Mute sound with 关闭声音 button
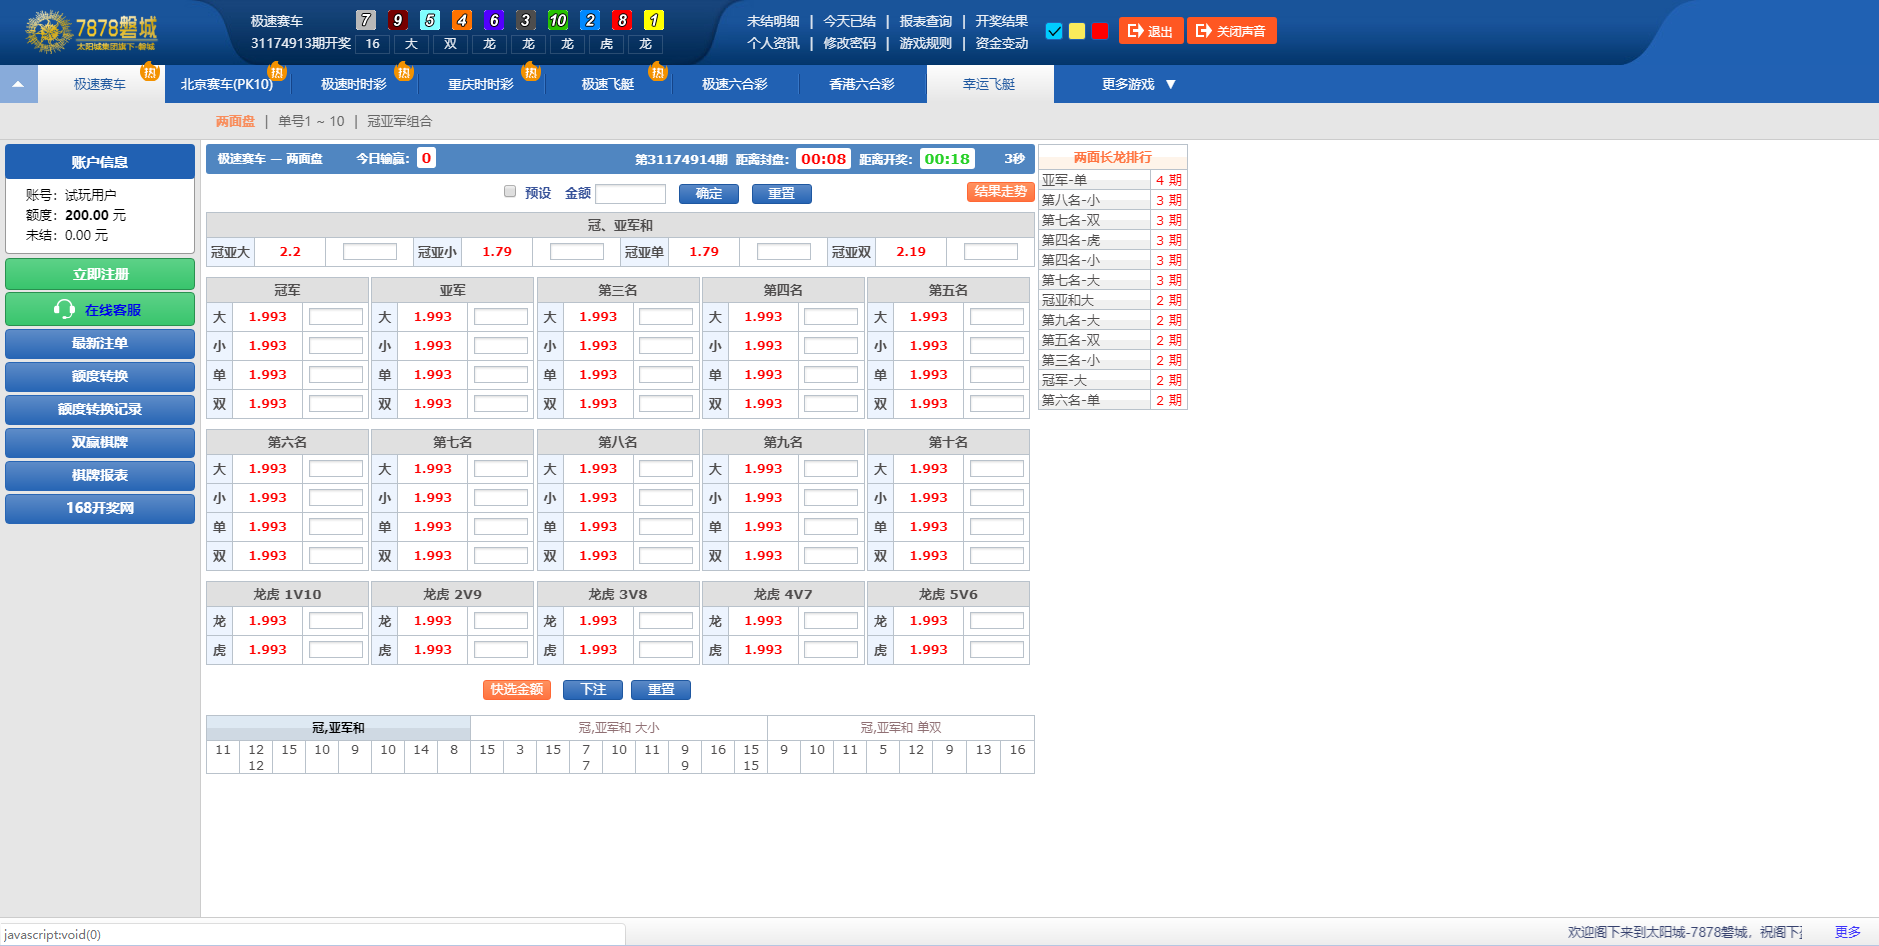Image resolution: width=1879 pixels, height=946 pixels. coord(1231,31)
